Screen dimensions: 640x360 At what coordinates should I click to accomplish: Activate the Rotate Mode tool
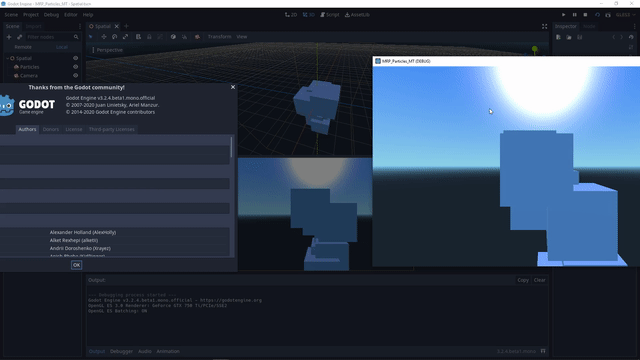(x=115, y=37)
